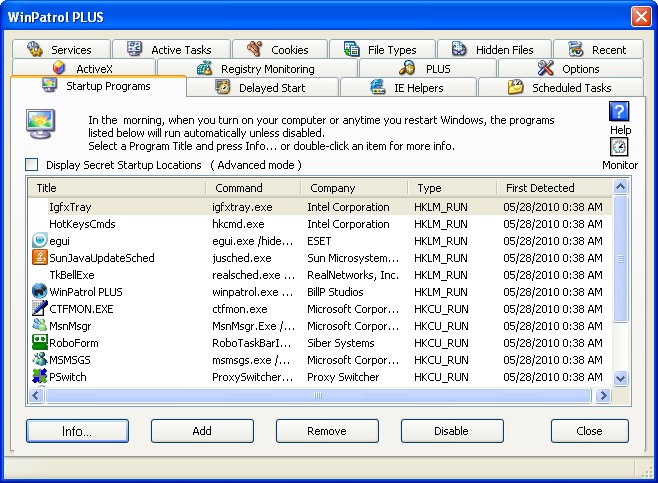
Task: Click the File Types tab icon
Action: pos(351,49)
